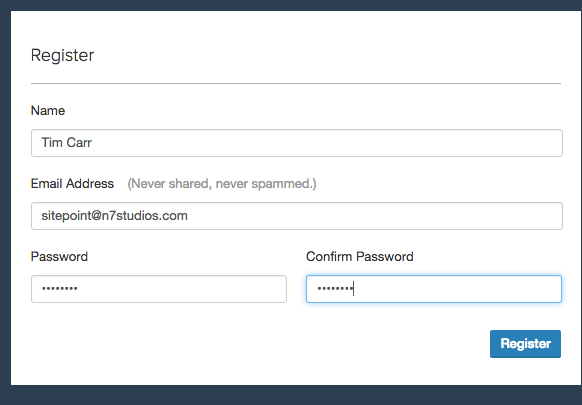Click into the Confirm Password field

[434, 289]
